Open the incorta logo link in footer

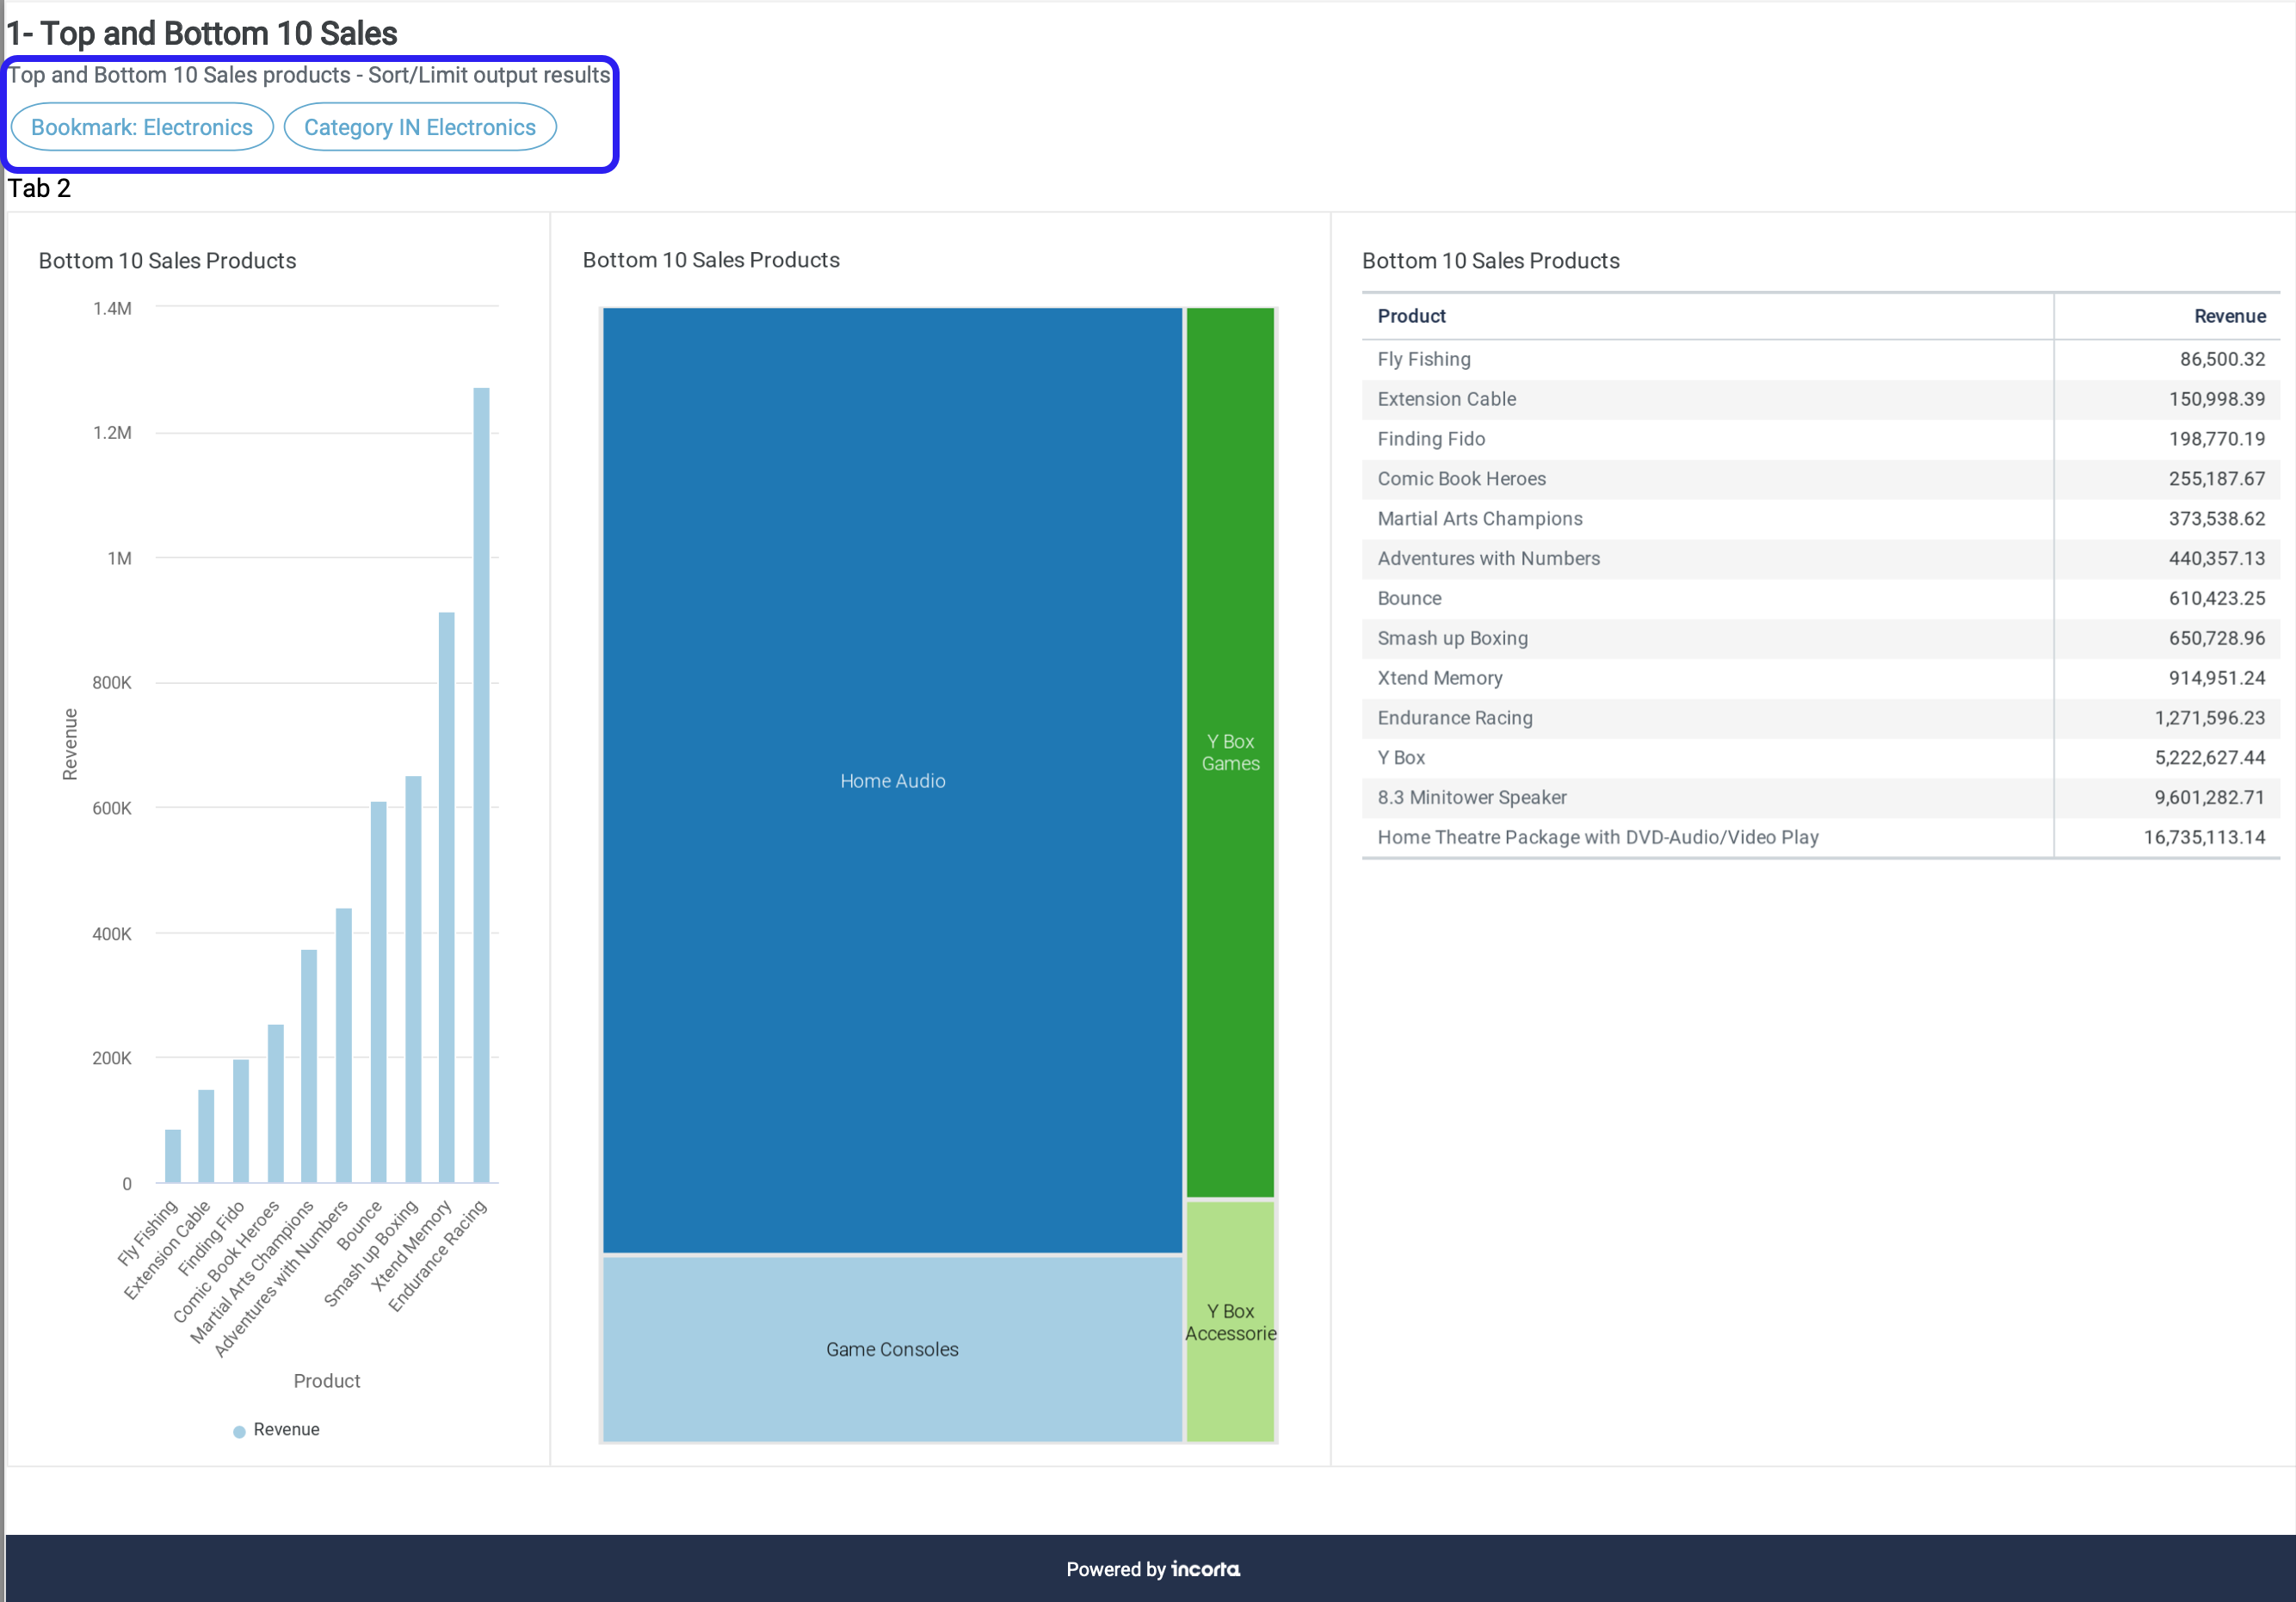click(x=1205, y=1569)
